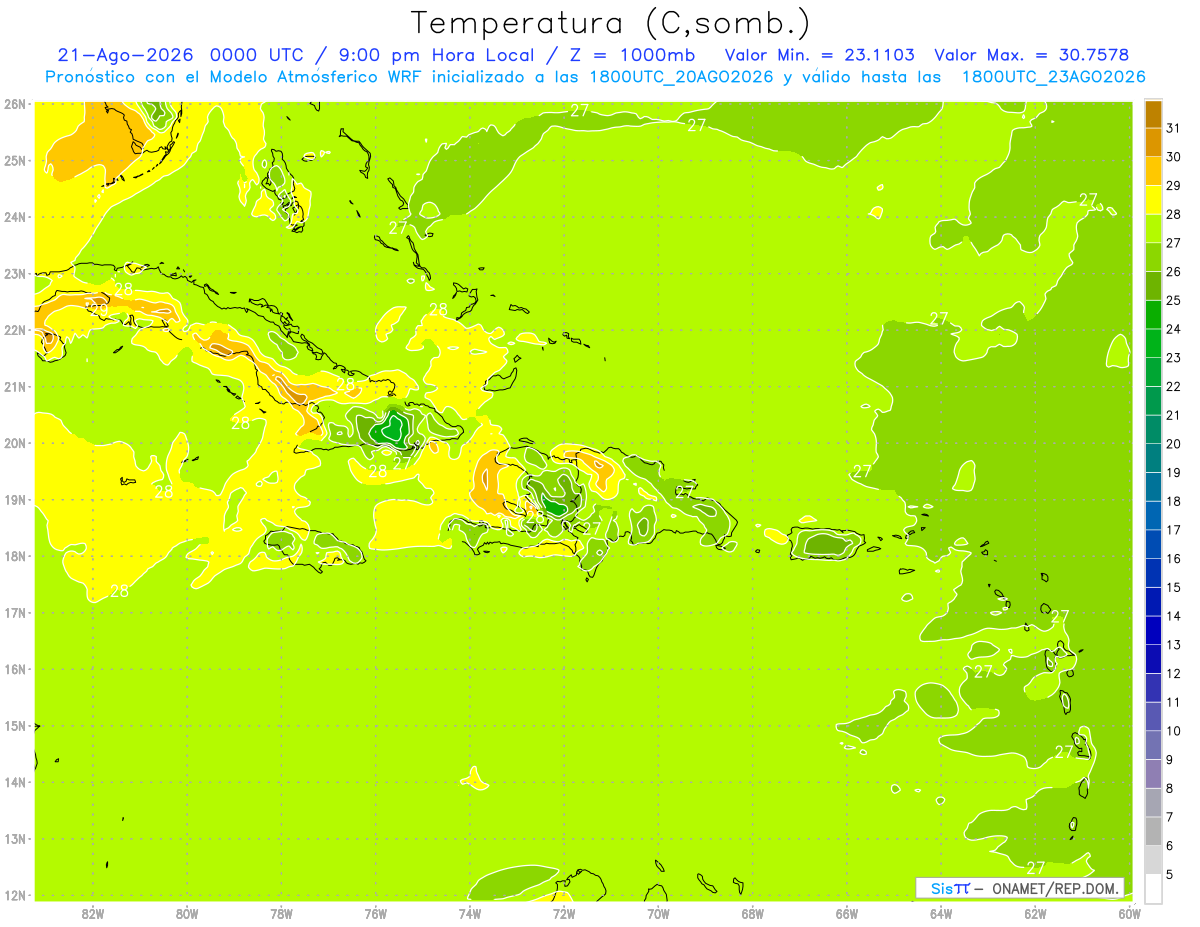
Task: Click the 16N latitude label
Action: 15,669
